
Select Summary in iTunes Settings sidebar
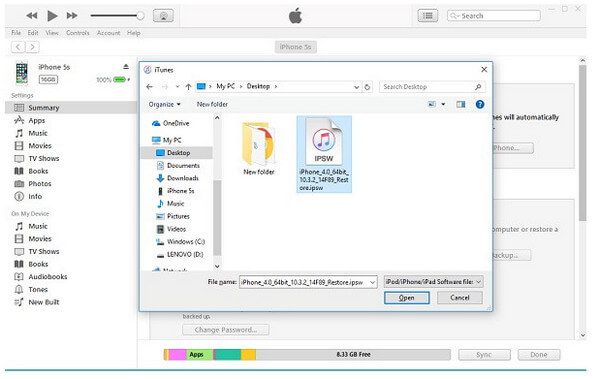(71, 108)
